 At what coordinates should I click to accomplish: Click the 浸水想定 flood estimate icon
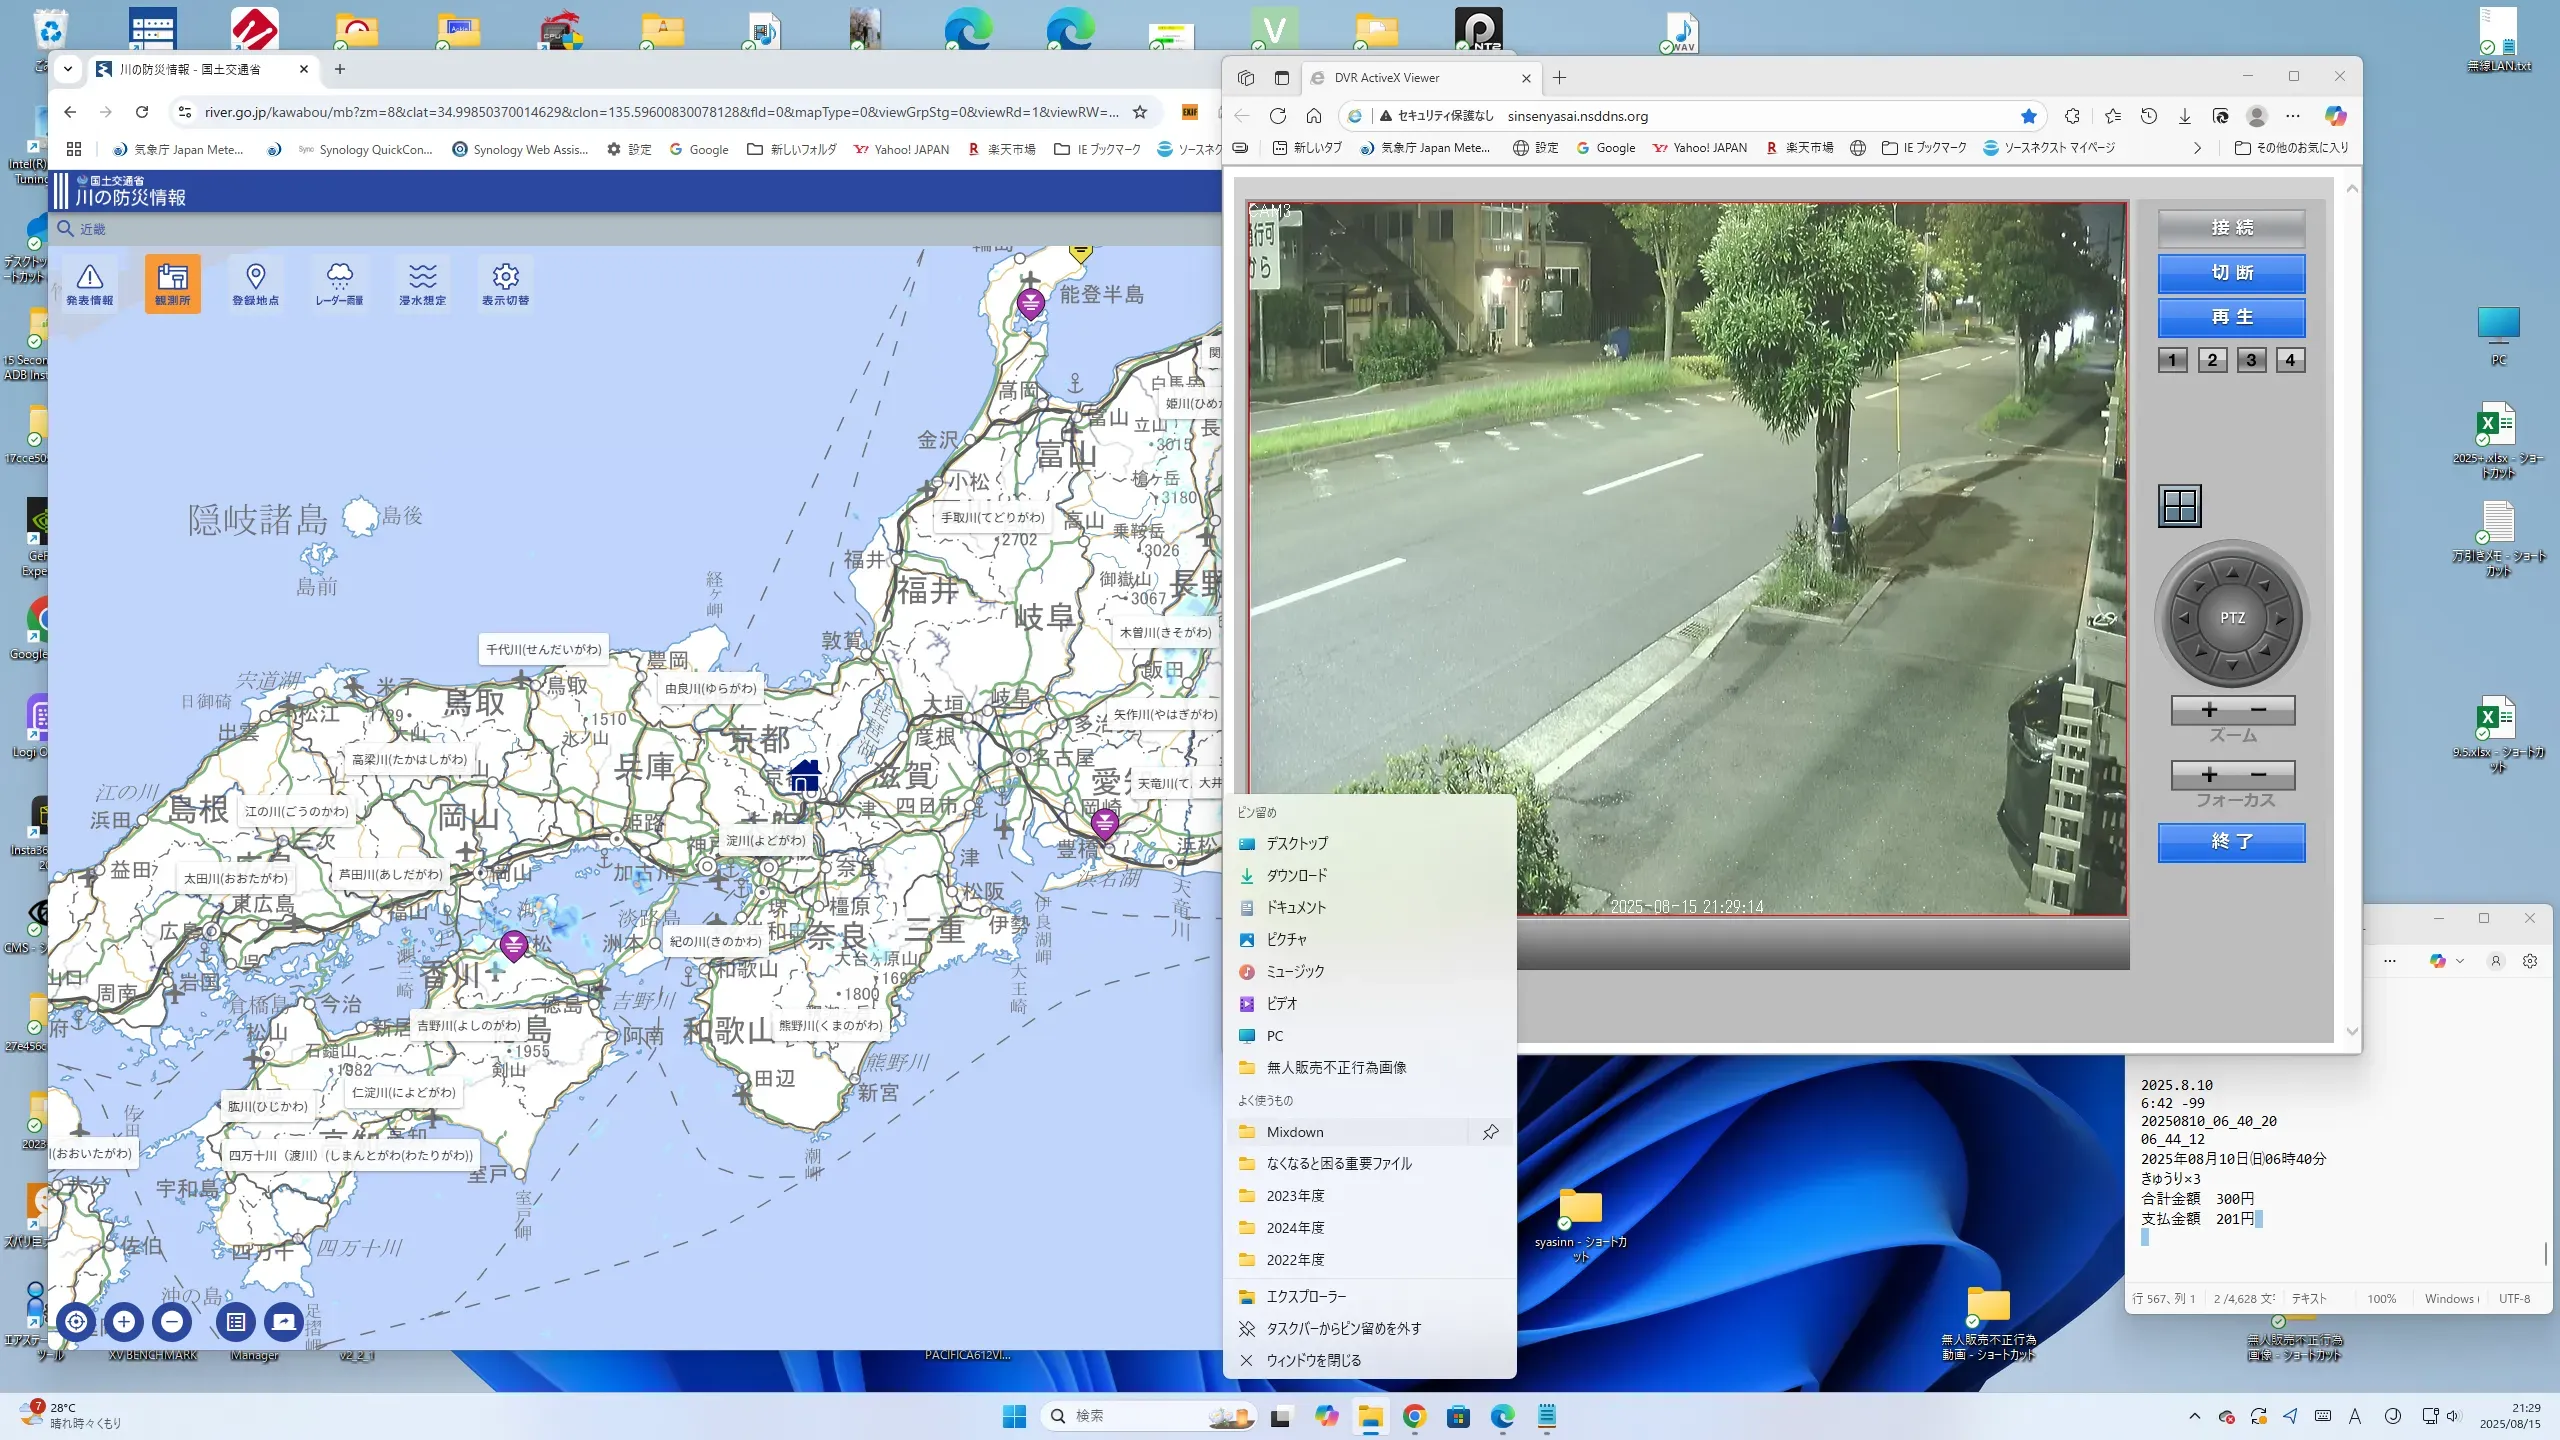tap(422, 284)
